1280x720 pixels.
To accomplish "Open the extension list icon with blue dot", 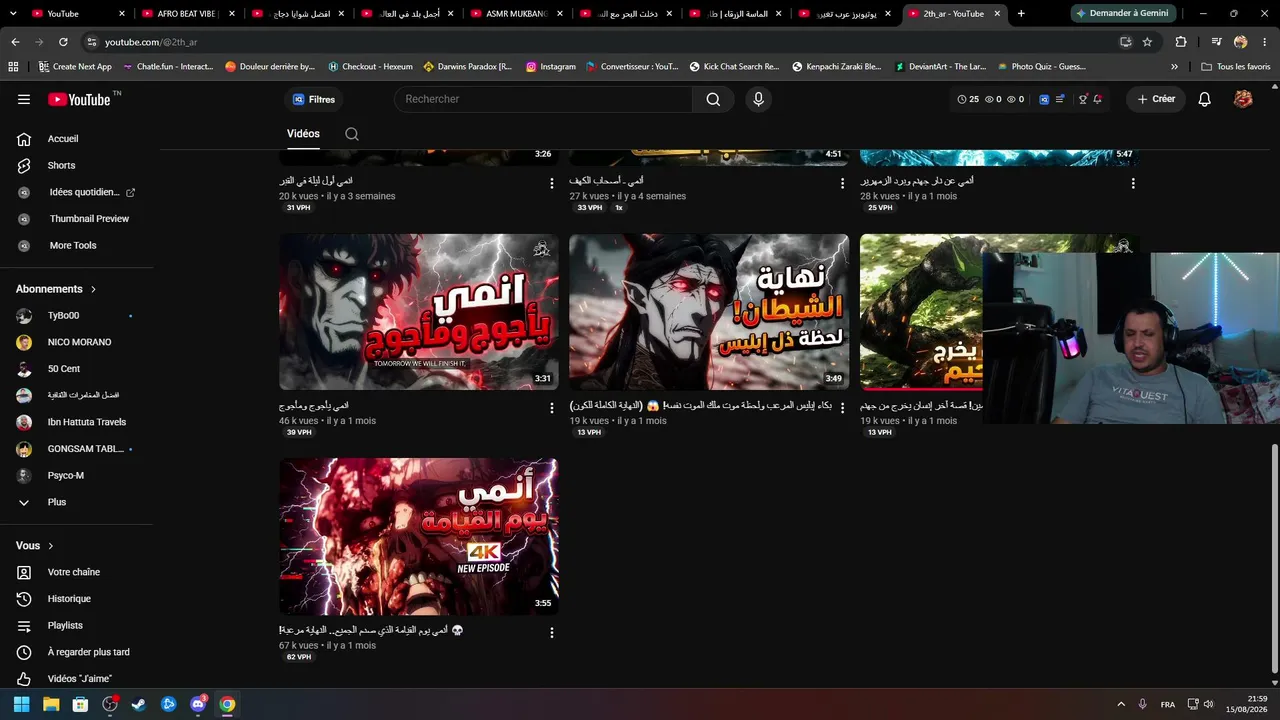I will 1061,99.
